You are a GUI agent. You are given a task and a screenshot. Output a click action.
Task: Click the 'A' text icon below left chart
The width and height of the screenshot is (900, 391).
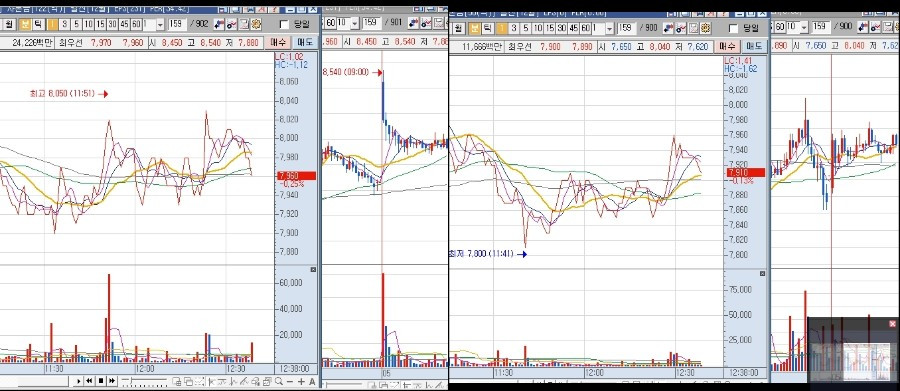[x=312, y=382]
